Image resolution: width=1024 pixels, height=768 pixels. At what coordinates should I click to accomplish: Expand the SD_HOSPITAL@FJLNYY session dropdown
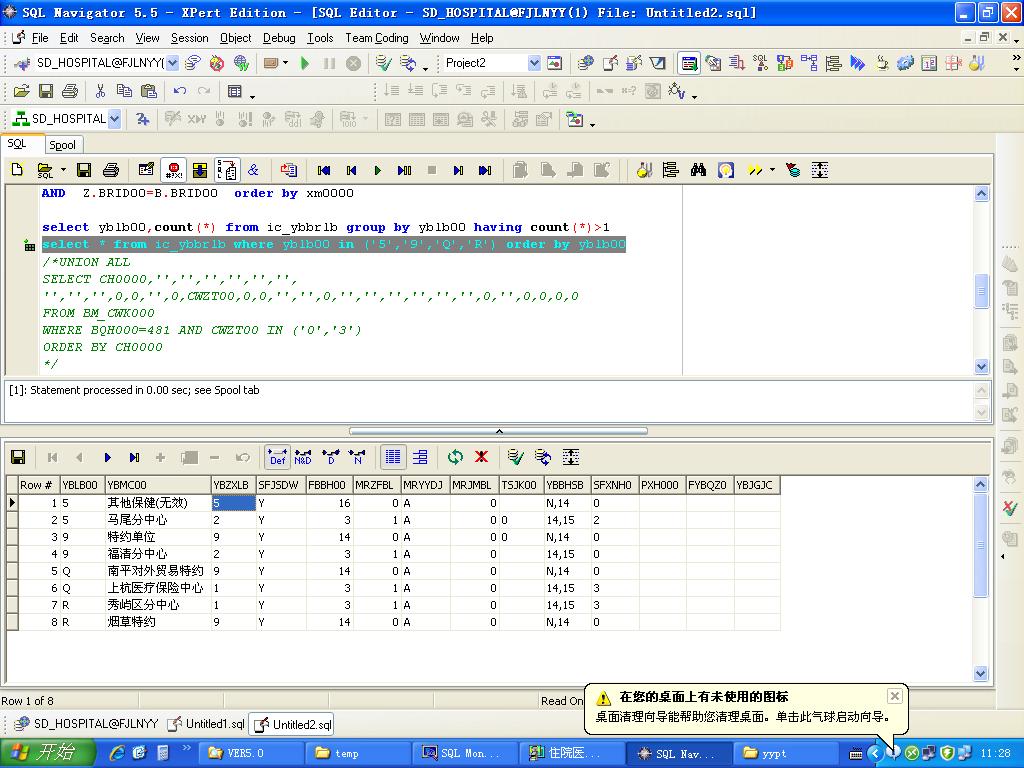pyautogui.click(x=171, y=63)
